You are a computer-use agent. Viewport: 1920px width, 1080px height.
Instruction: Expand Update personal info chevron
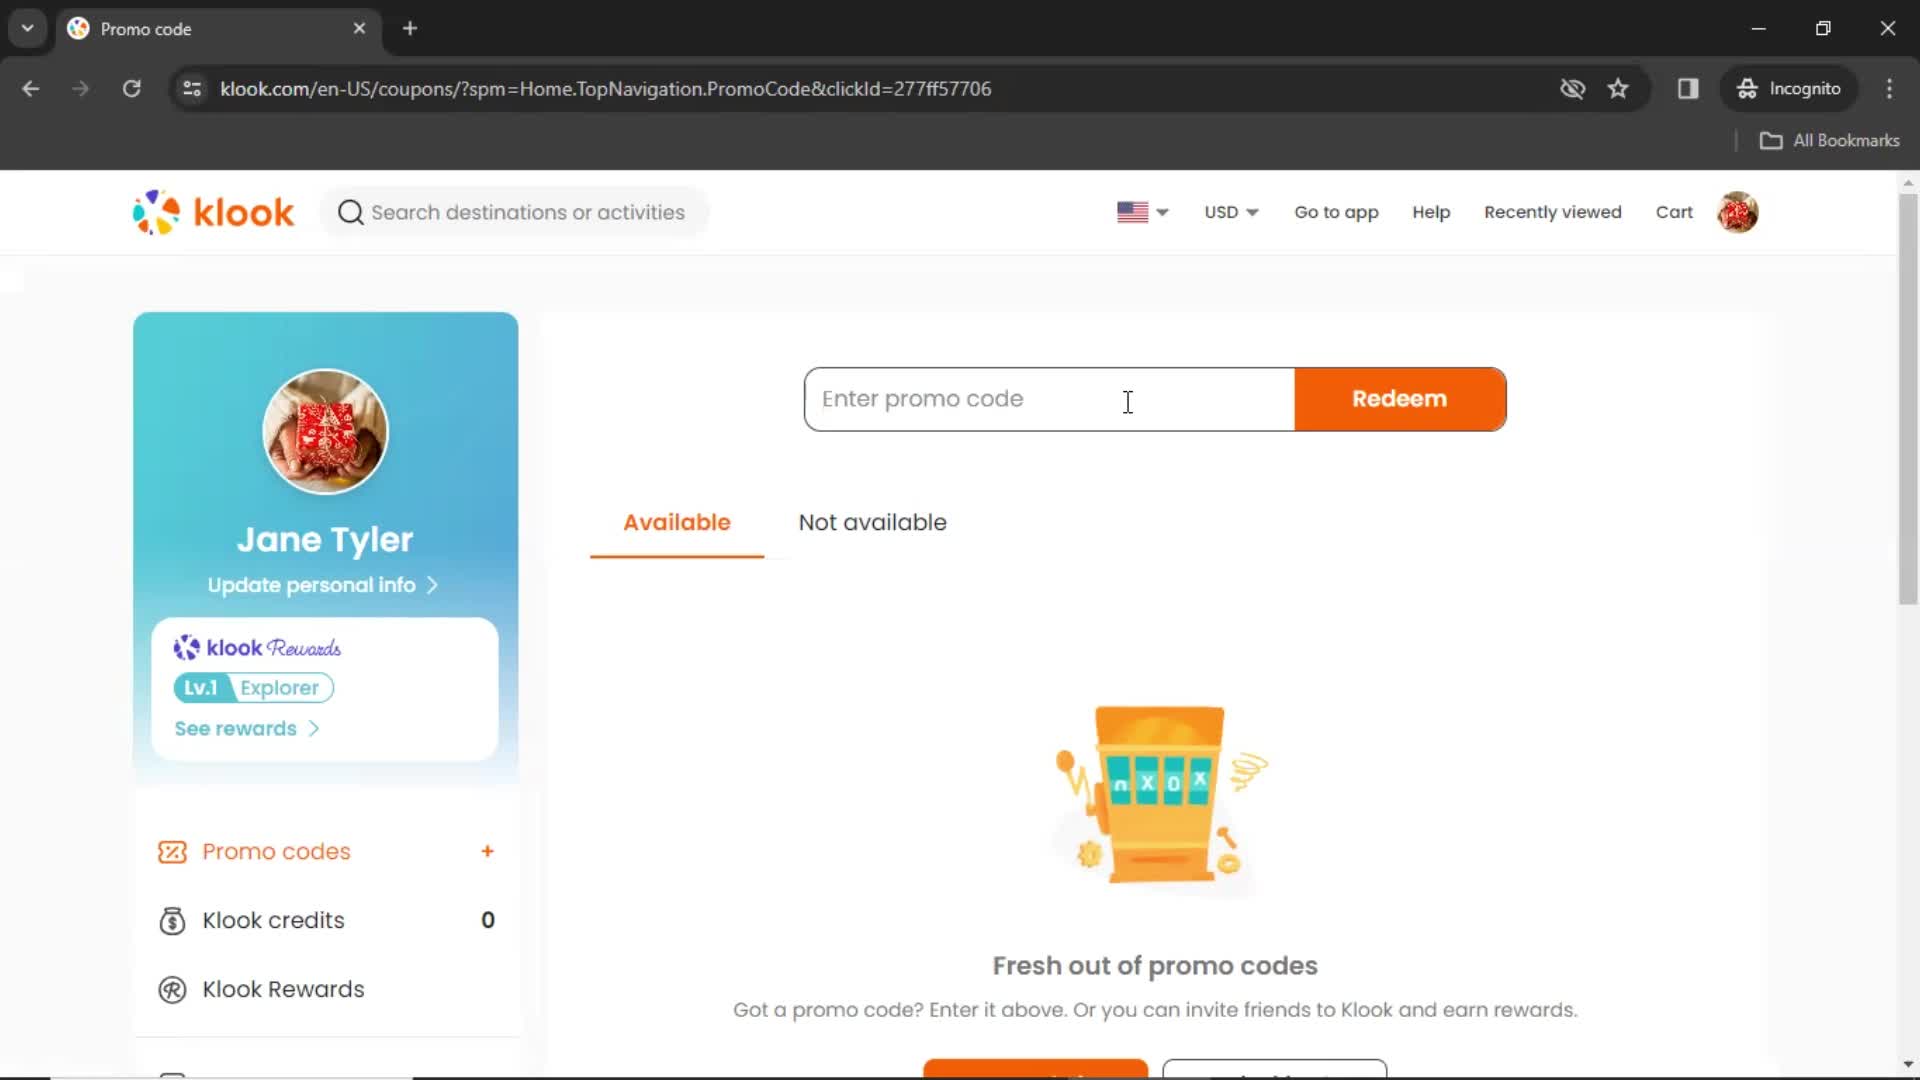tap(432, 585)
